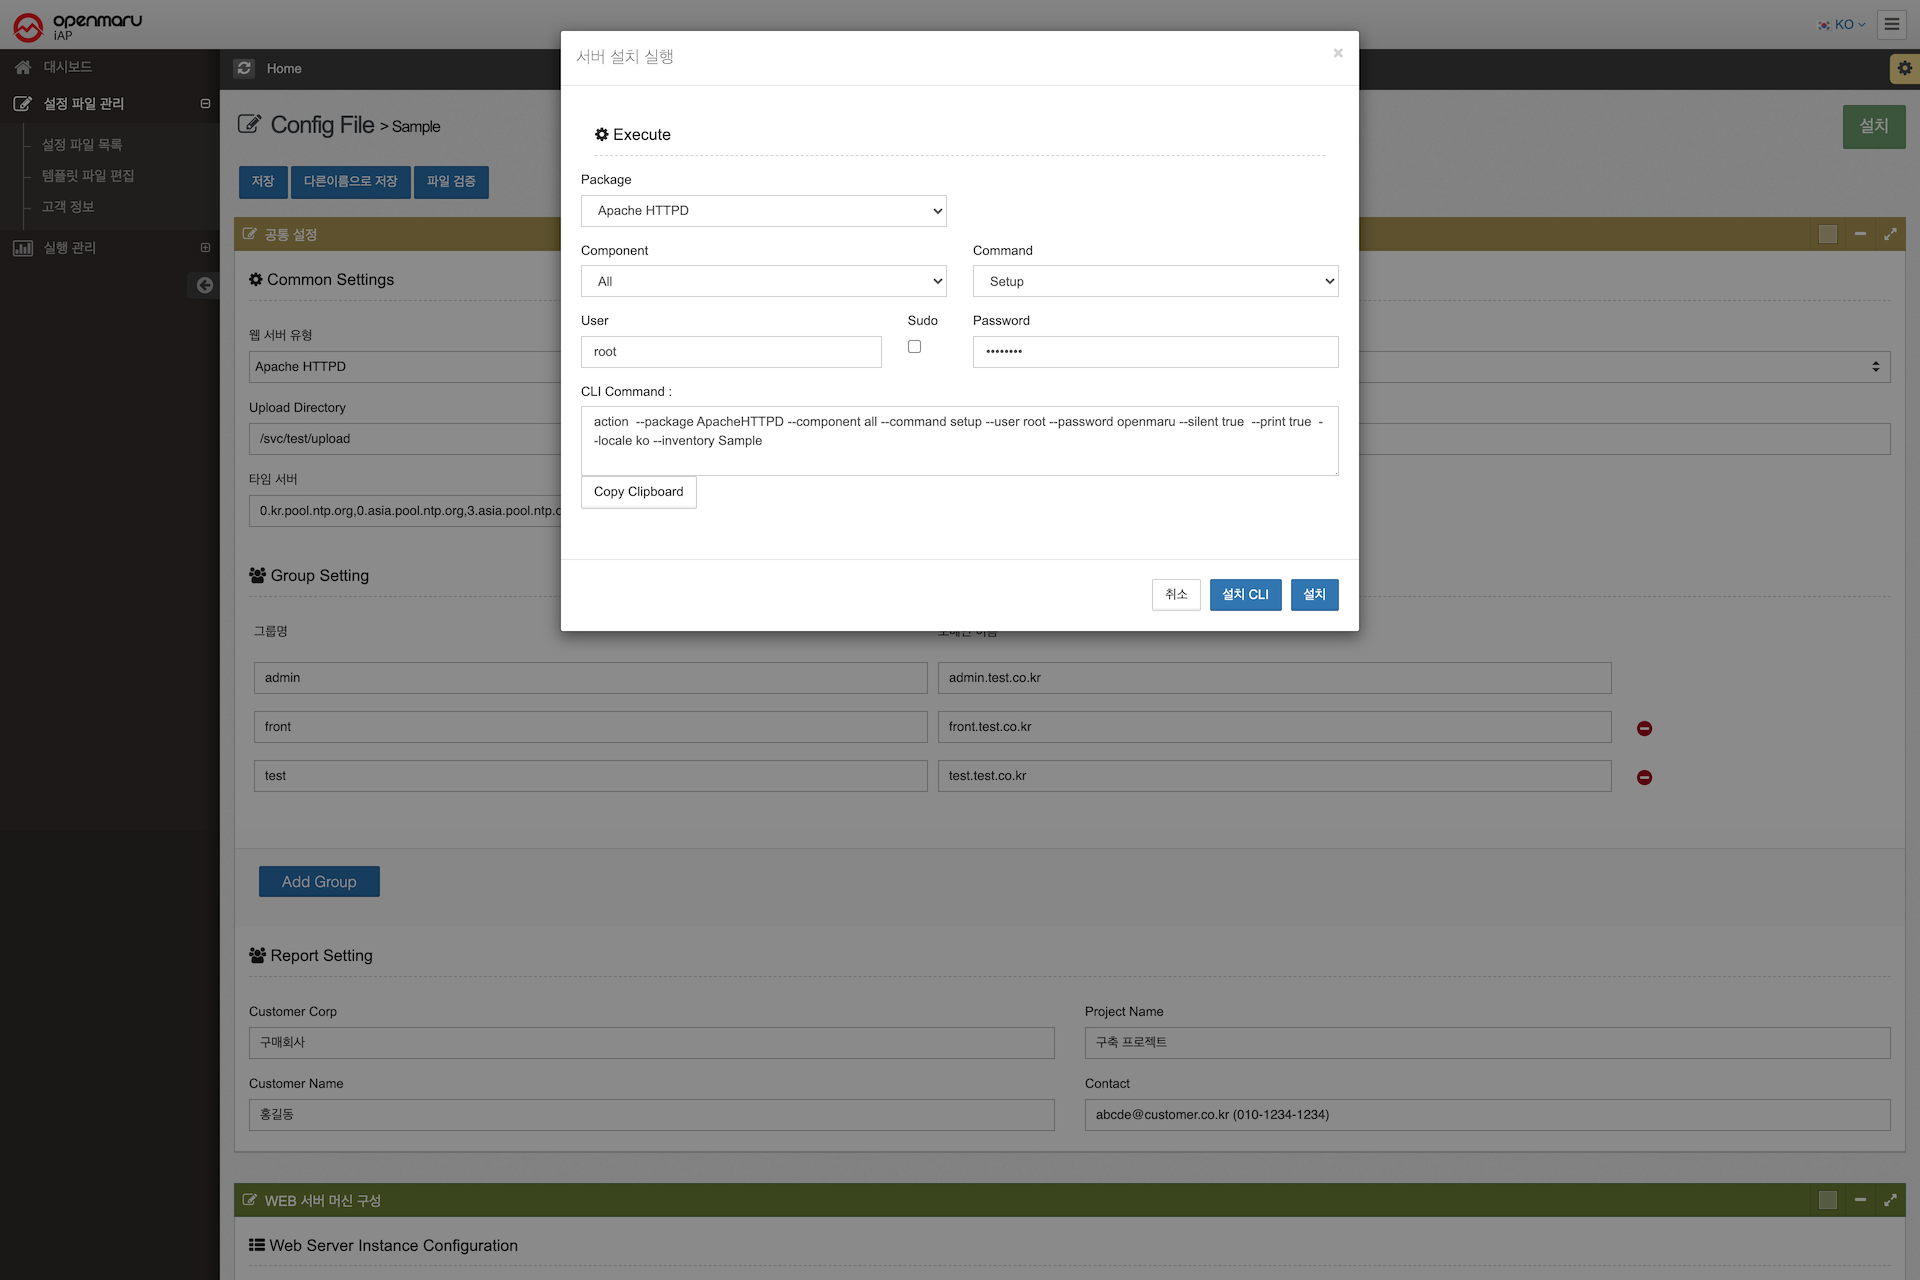Open the Component dropdown

pos(763,281)
